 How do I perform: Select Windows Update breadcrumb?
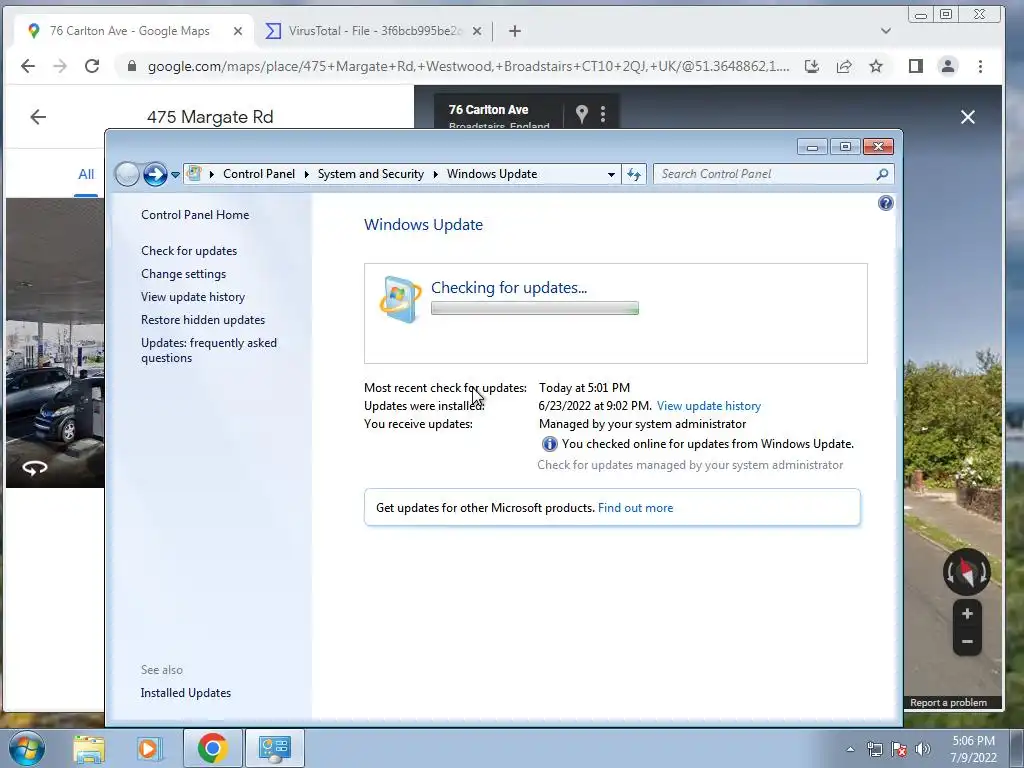[492, 174]
